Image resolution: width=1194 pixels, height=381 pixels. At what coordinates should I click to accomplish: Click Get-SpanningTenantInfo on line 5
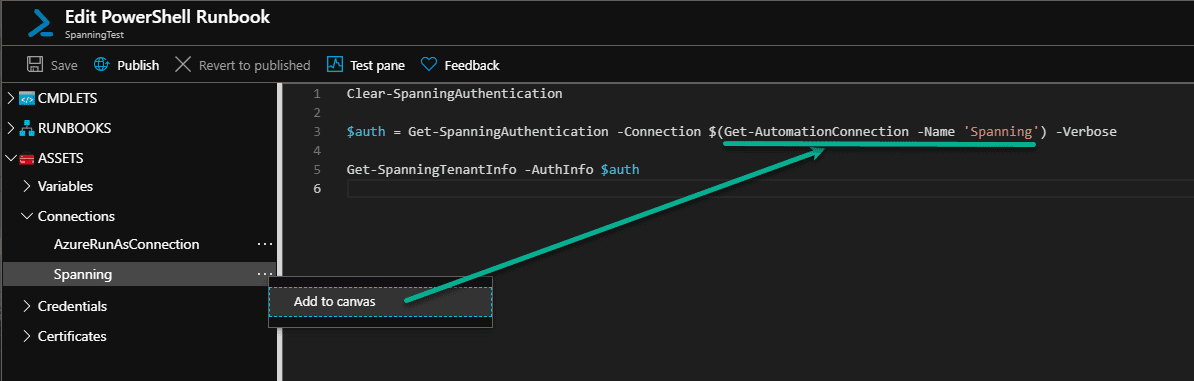(x=431, y=169)
